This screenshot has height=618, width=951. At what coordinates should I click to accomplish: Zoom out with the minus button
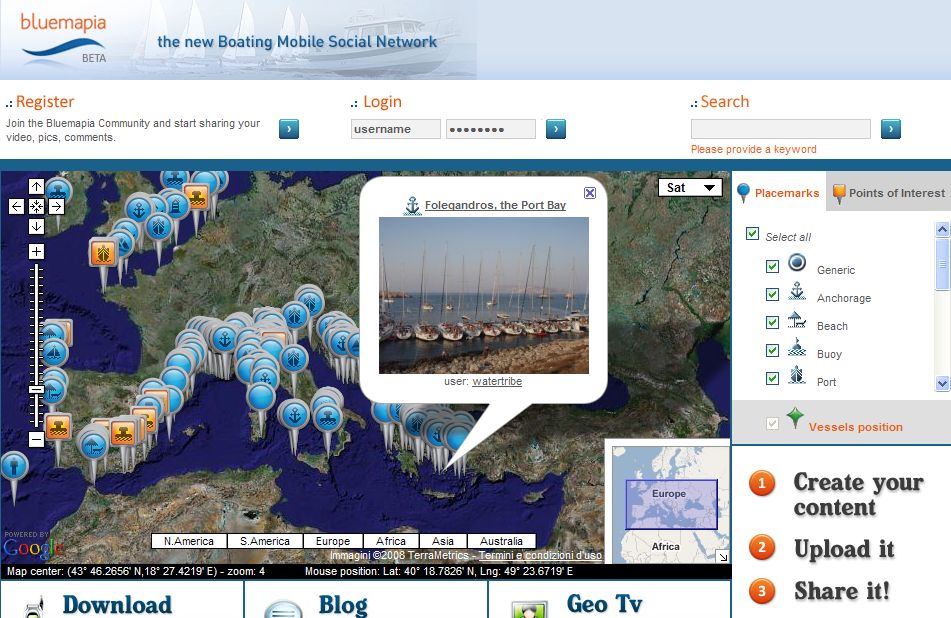click(36, 439)
